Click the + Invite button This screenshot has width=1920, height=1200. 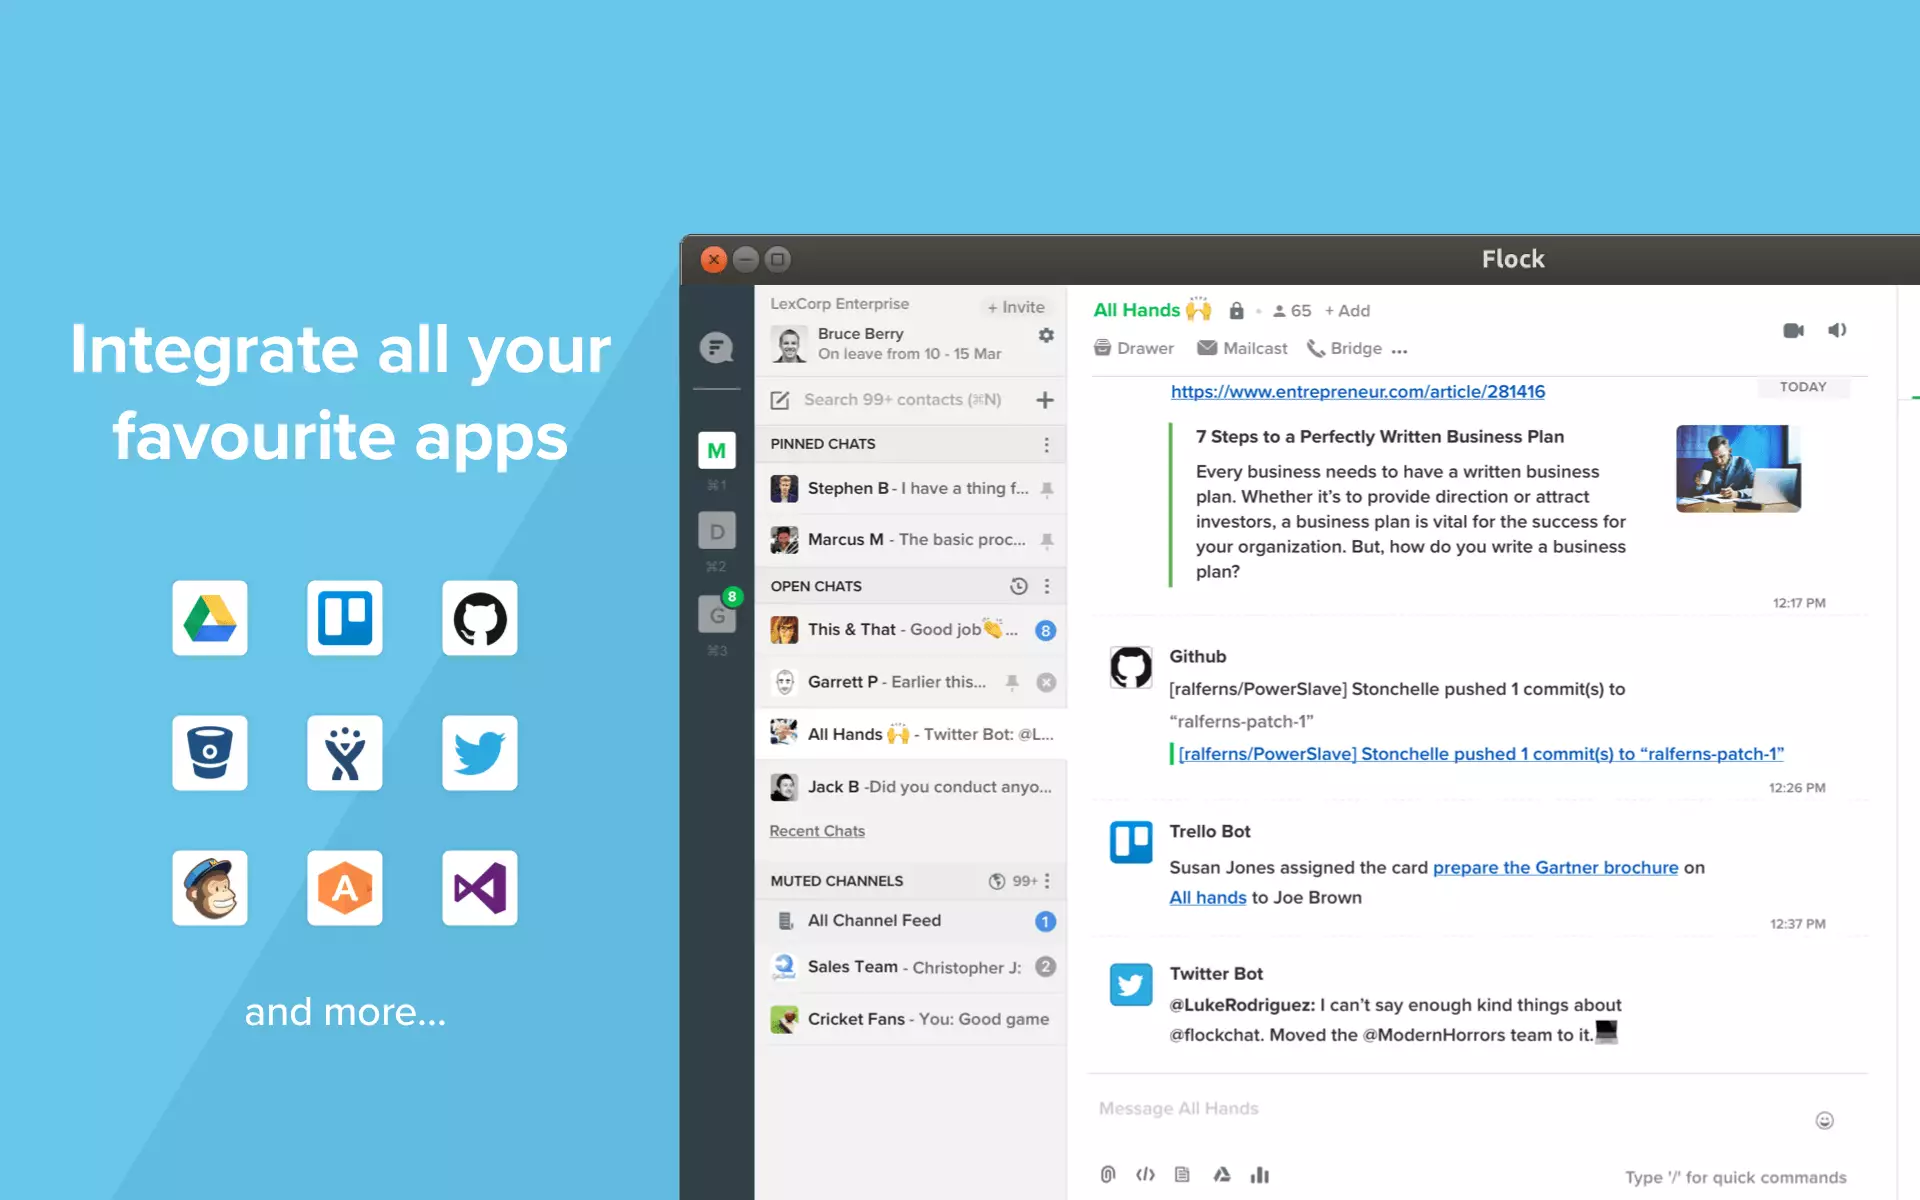click(1016, 307)
